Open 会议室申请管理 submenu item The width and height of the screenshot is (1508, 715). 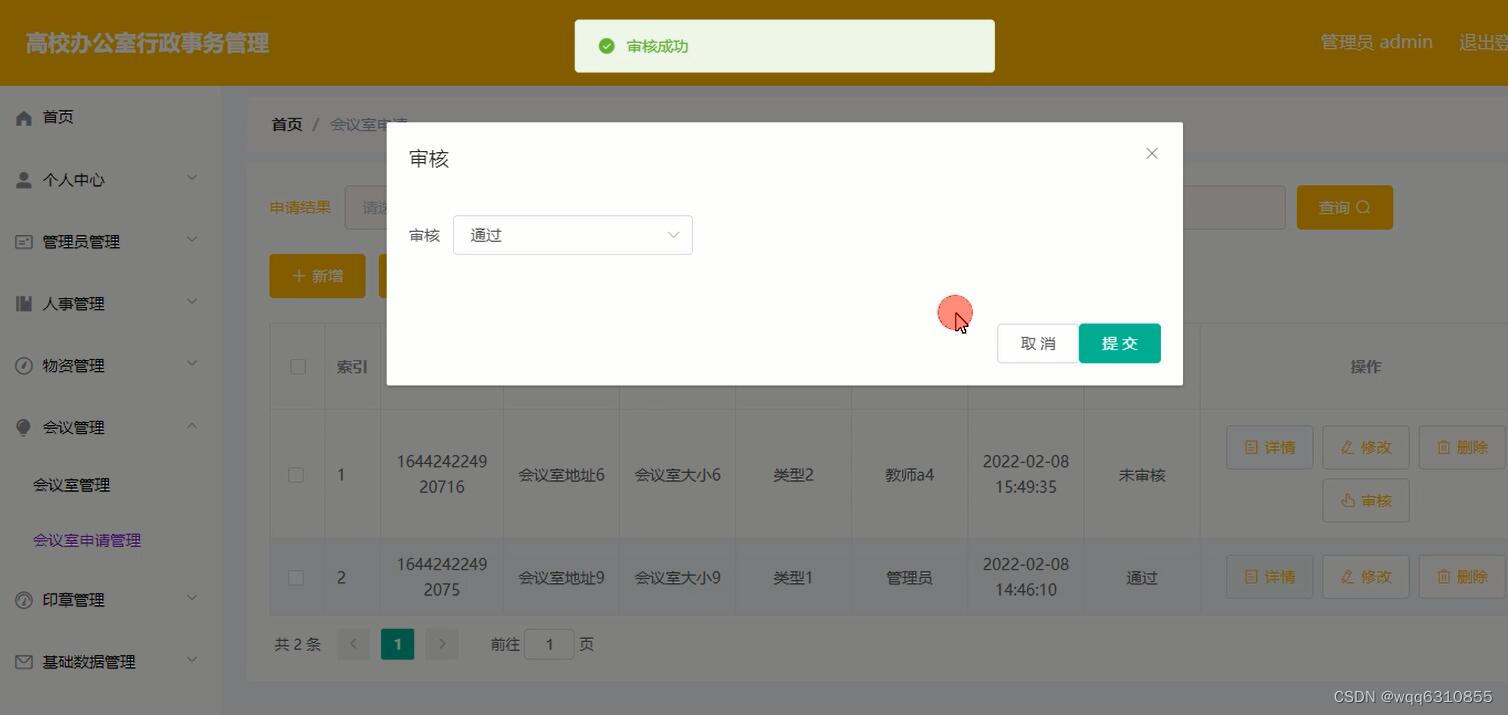[x=87, y=540]
